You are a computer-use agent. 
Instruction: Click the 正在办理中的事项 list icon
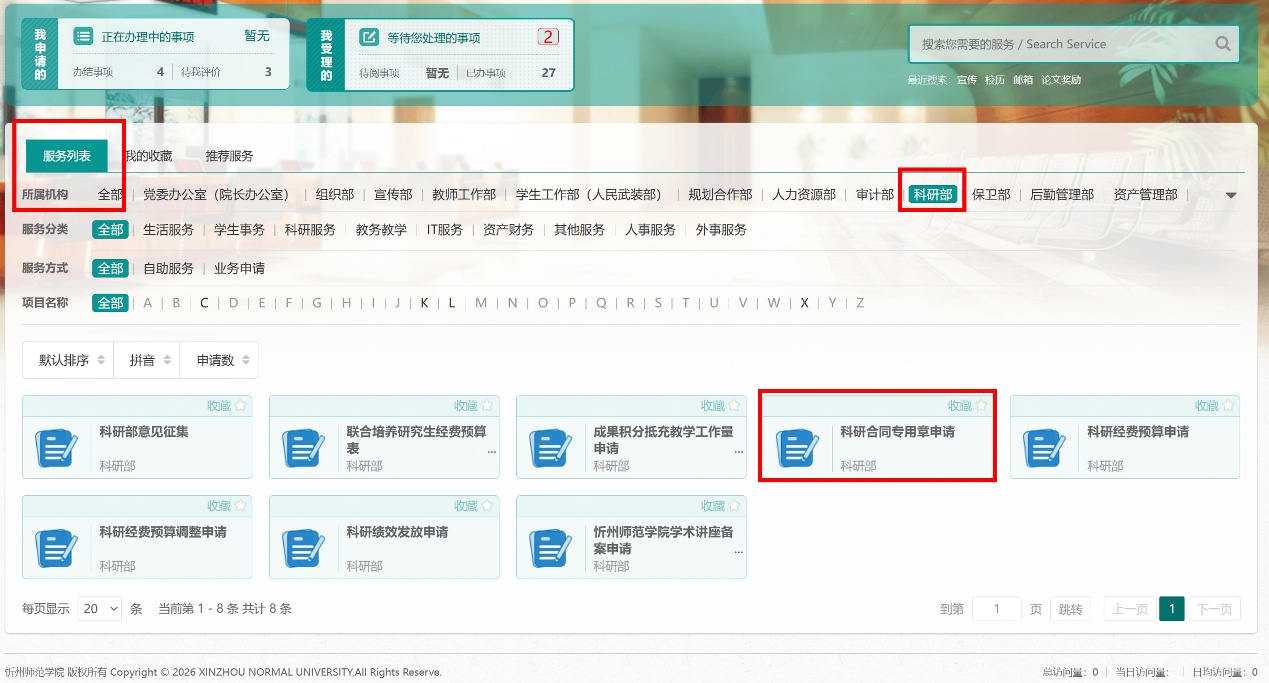pos(84,37)
